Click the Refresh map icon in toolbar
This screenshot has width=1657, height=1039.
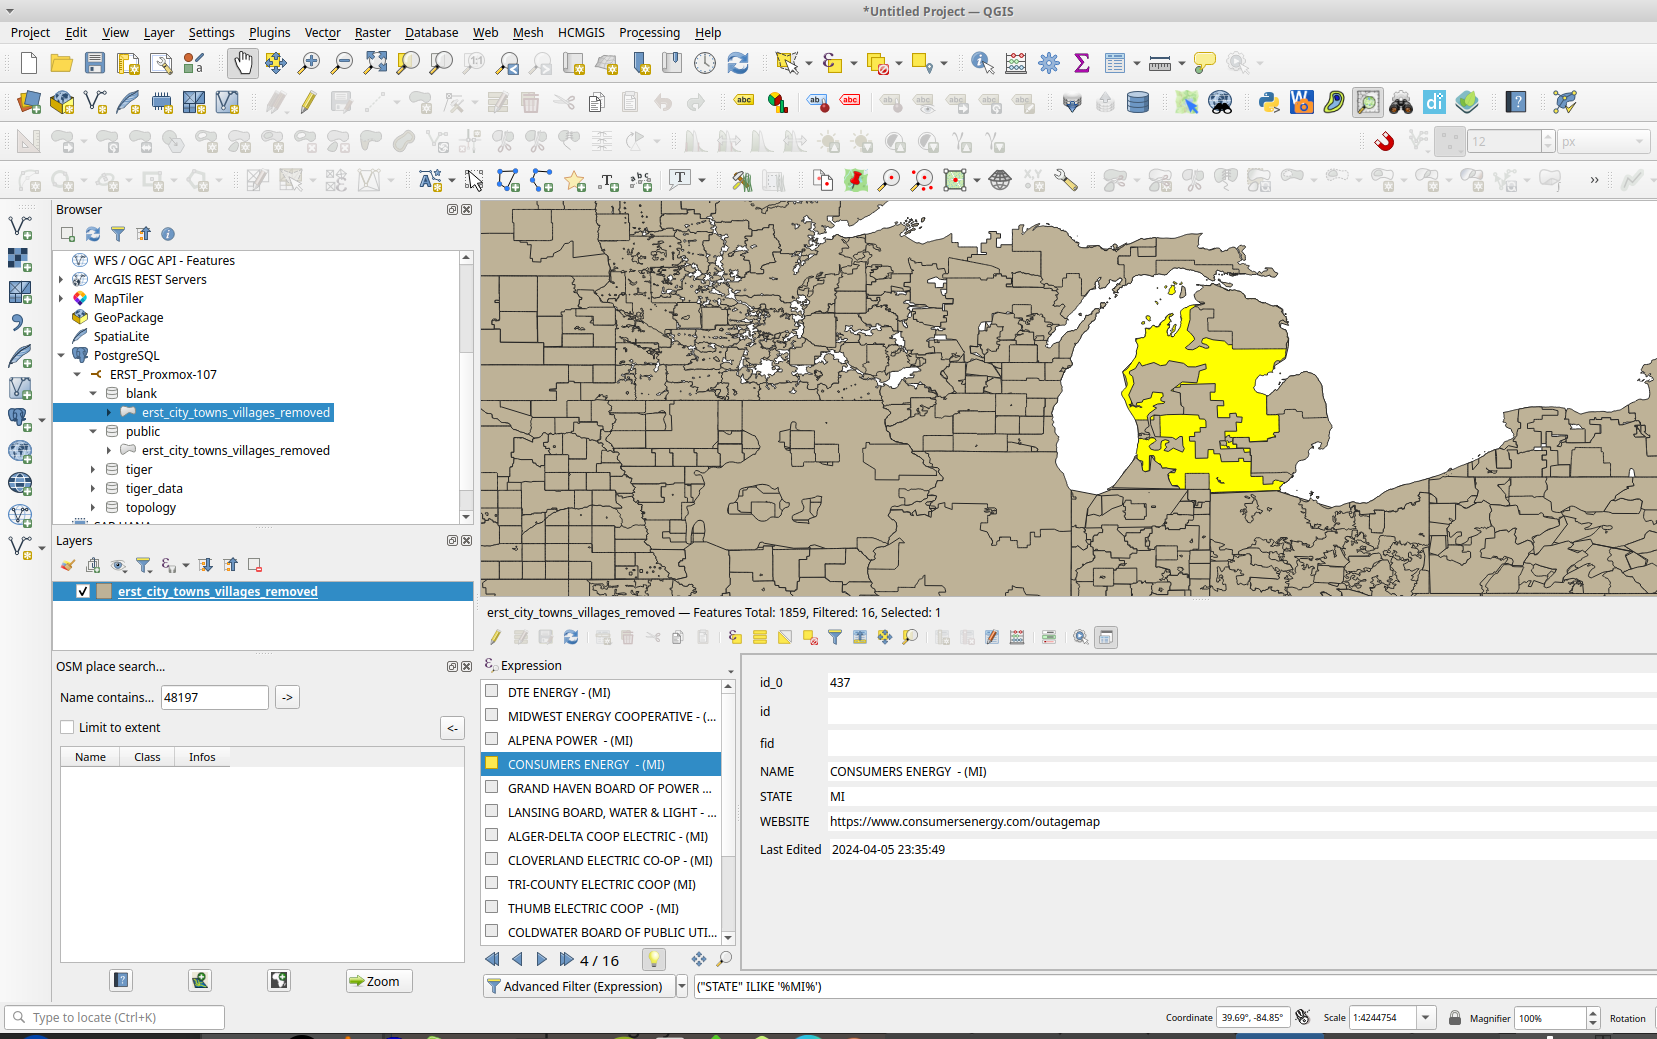(x=738, y=63)
